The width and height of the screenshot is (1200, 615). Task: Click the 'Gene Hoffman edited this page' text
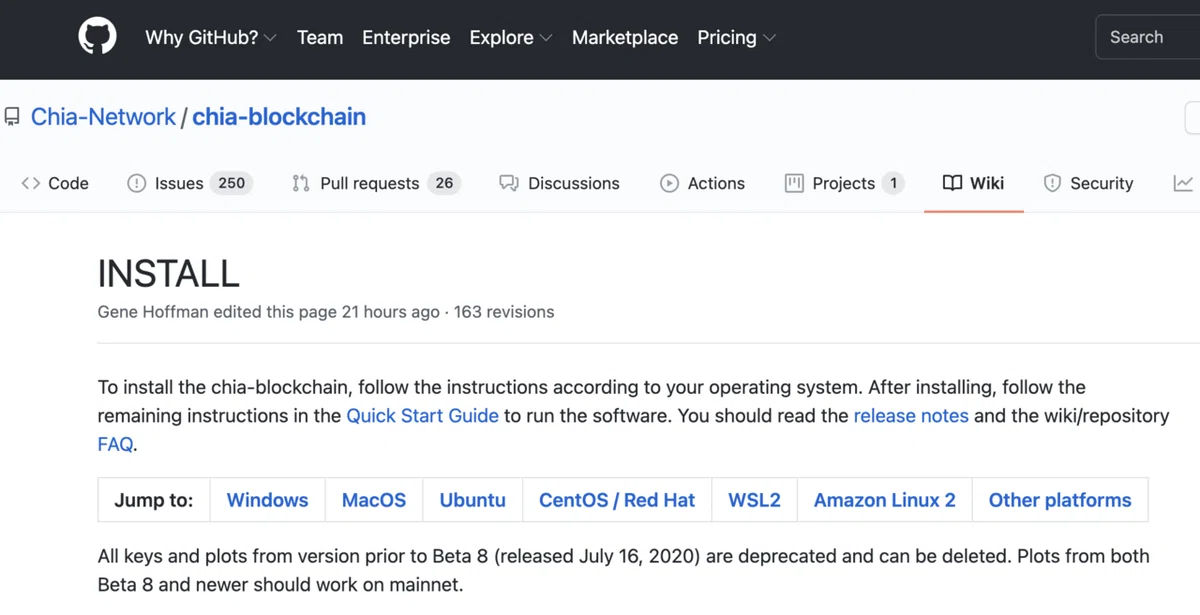pyautogui.click(x=217, y=312)
